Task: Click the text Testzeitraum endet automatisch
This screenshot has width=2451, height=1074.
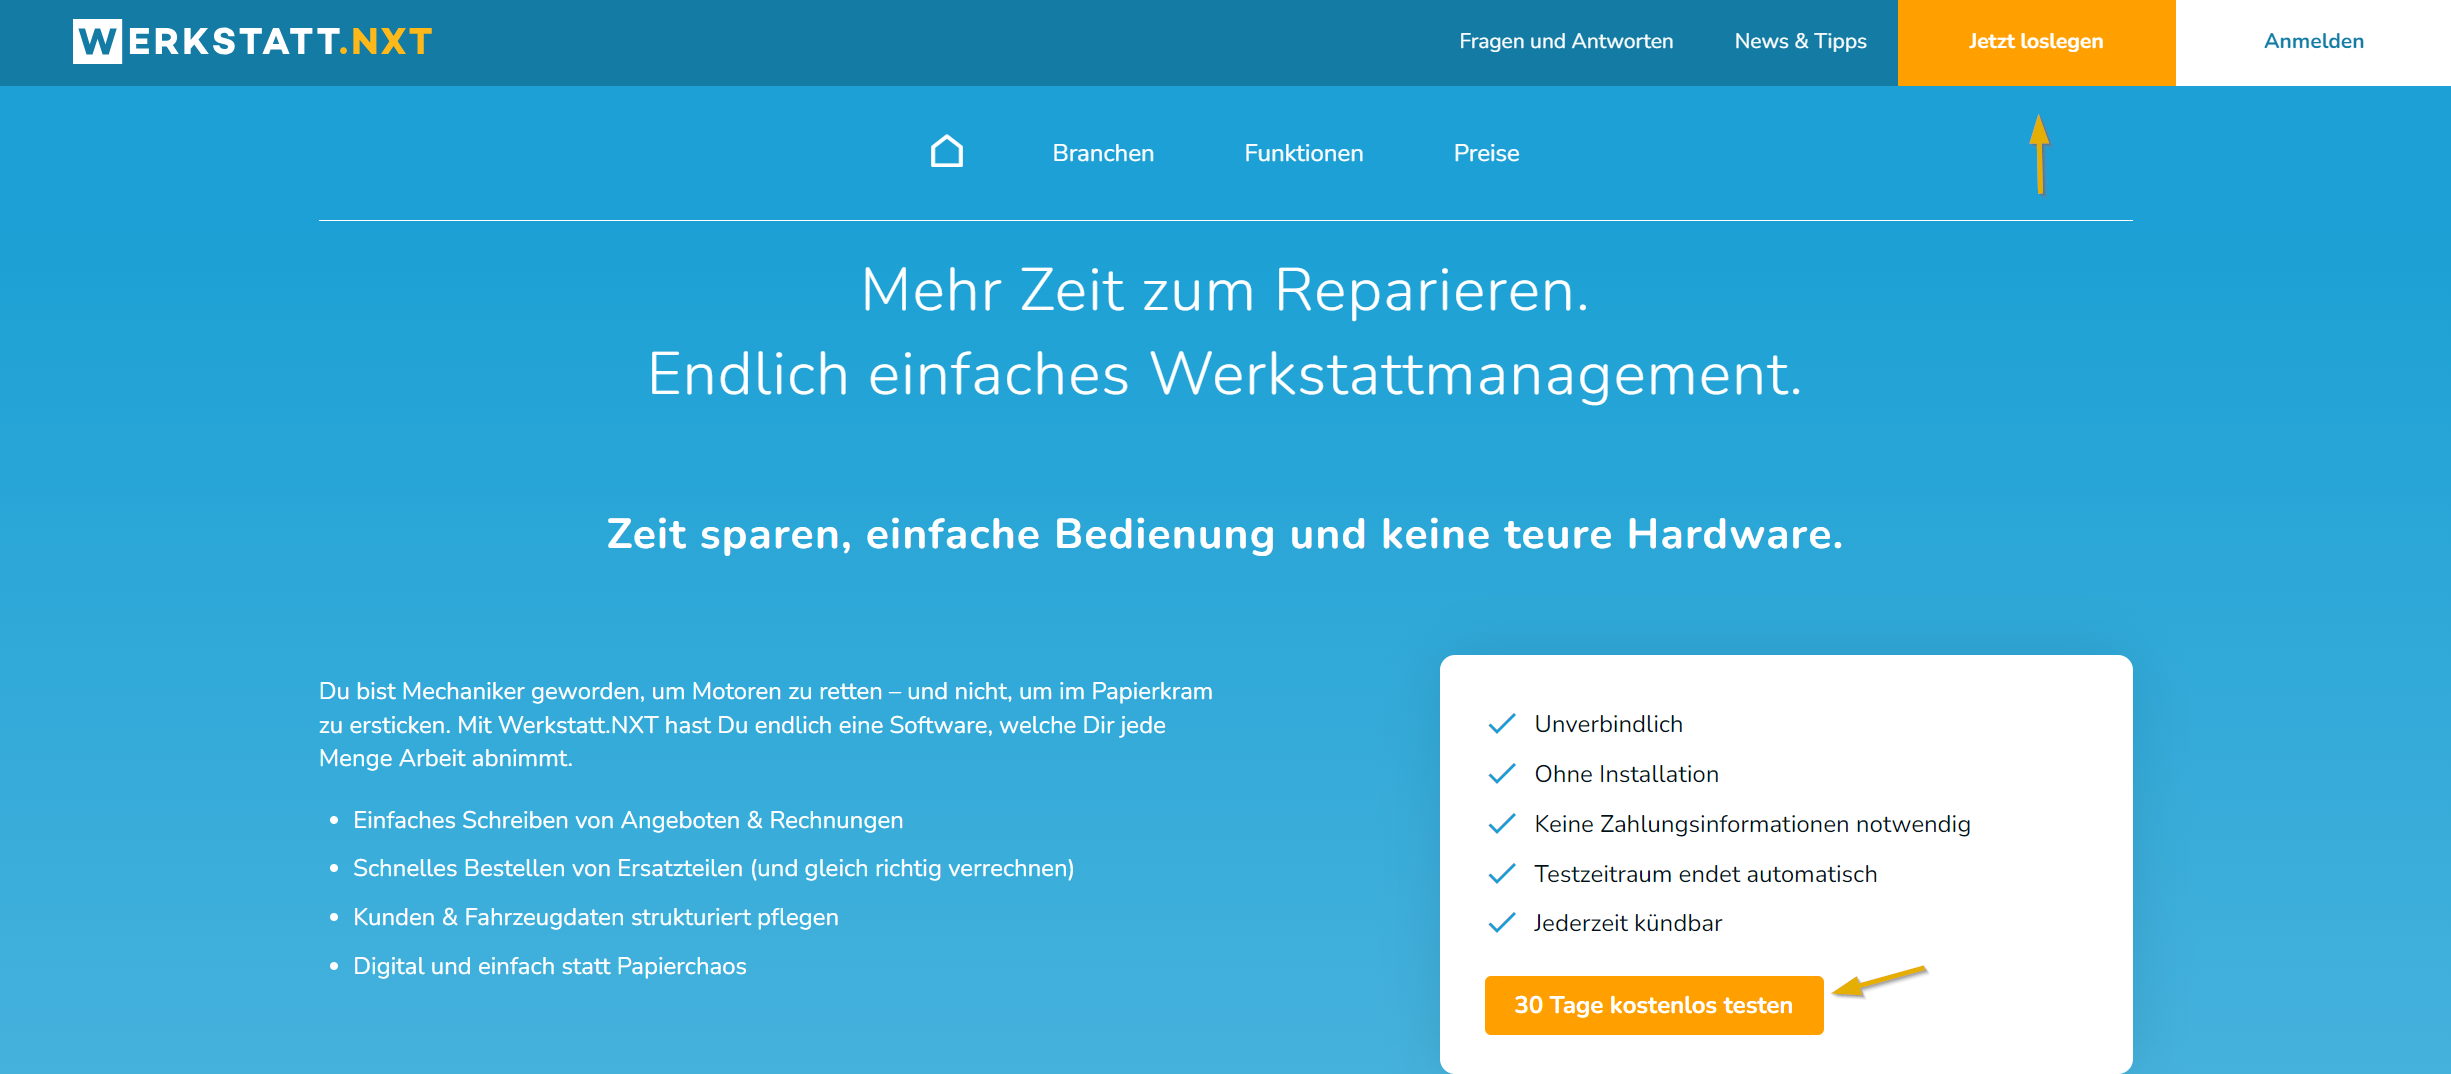Action: (1705, 874)
